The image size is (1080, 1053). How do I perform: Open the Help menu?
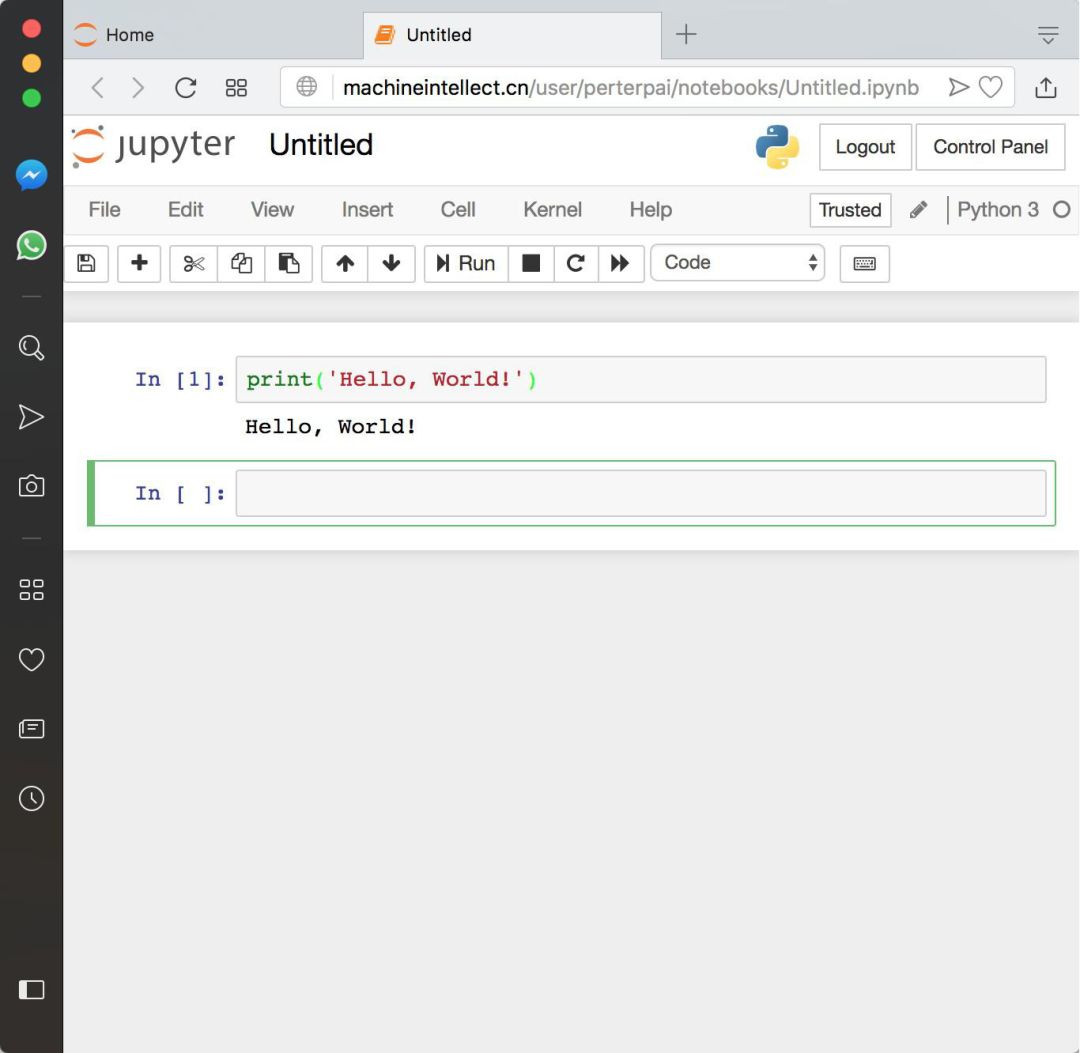651,209
